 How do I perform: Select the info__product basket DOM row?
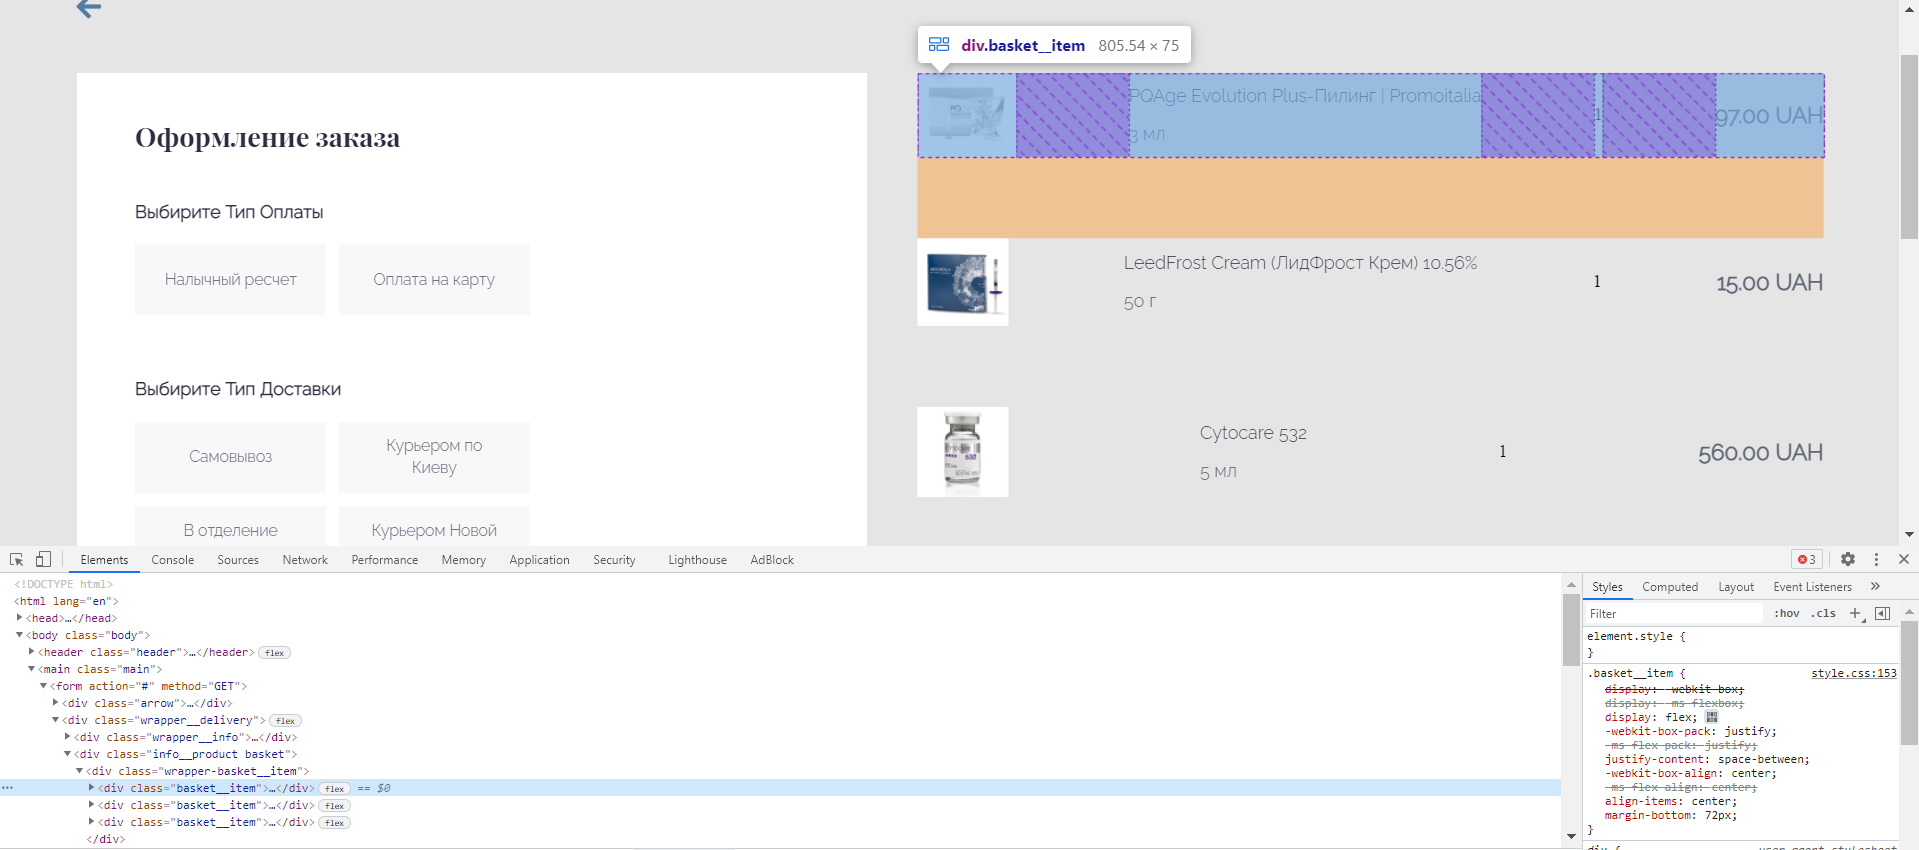point(780,754)
